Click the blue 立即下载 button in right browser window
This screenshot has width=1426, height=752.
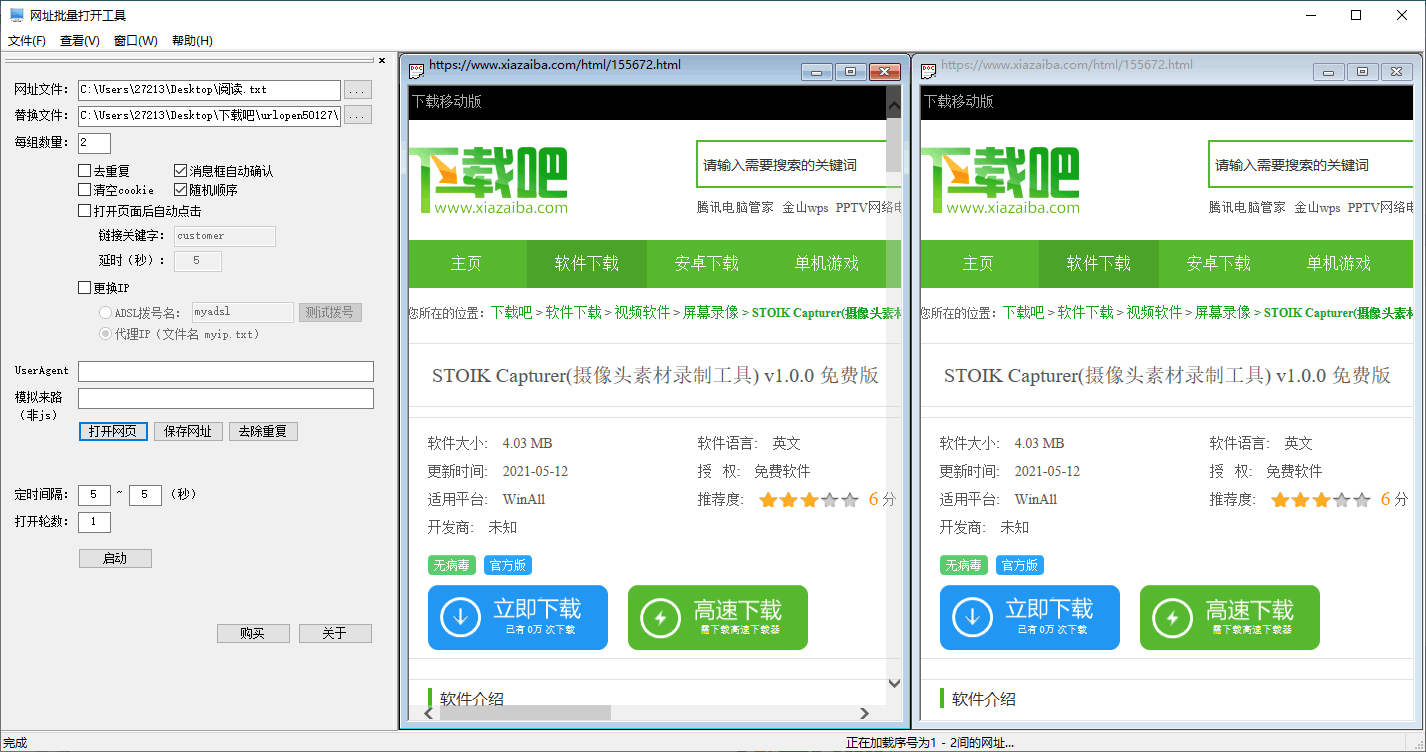pos(1030,617)
